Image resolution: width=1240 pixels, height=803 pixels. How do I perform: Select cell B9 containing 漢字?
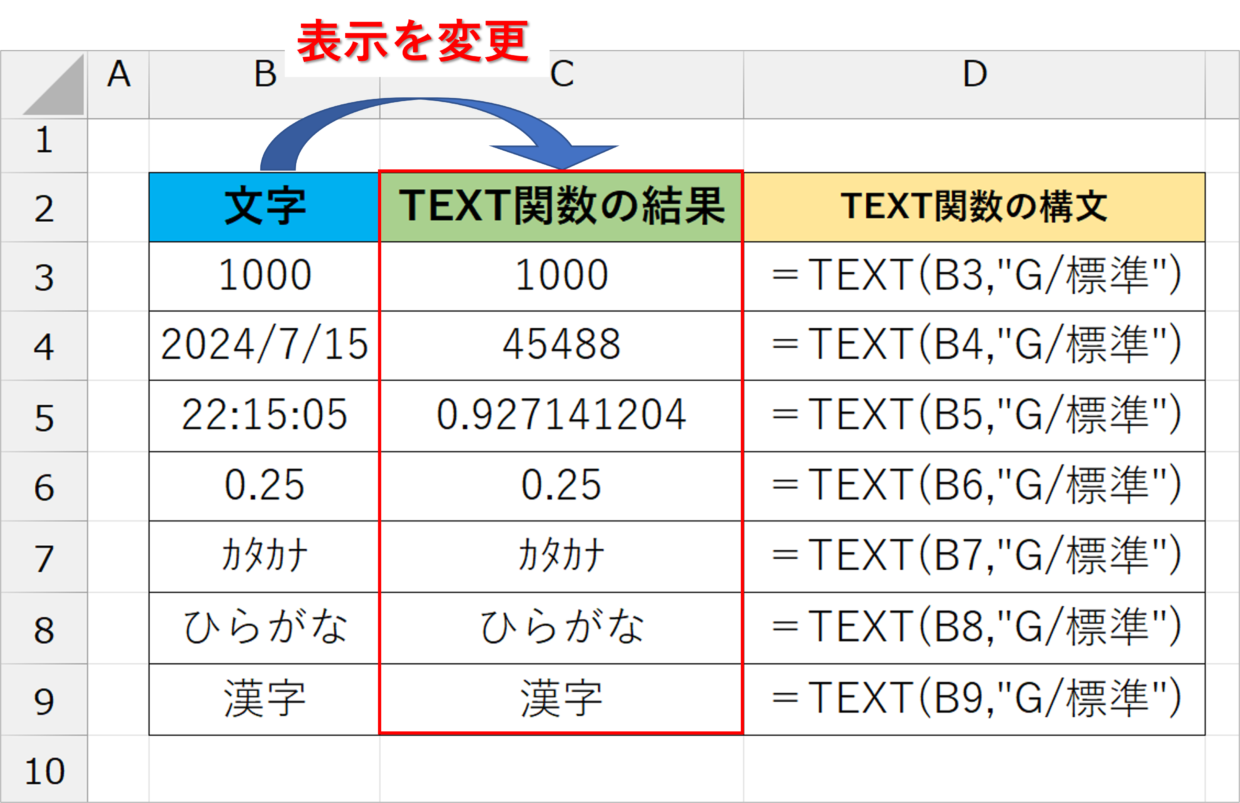[264, 698]
